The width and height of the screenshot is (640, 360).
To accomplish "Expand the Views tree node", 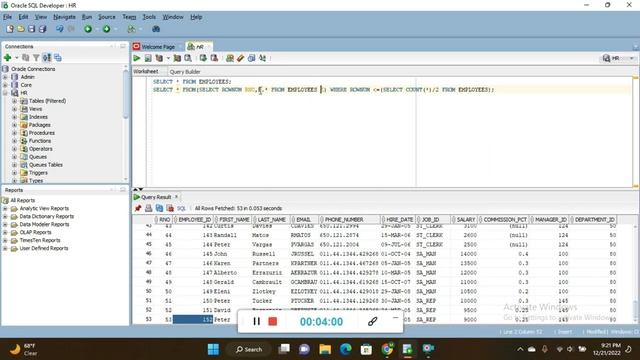I will point(14,109).
